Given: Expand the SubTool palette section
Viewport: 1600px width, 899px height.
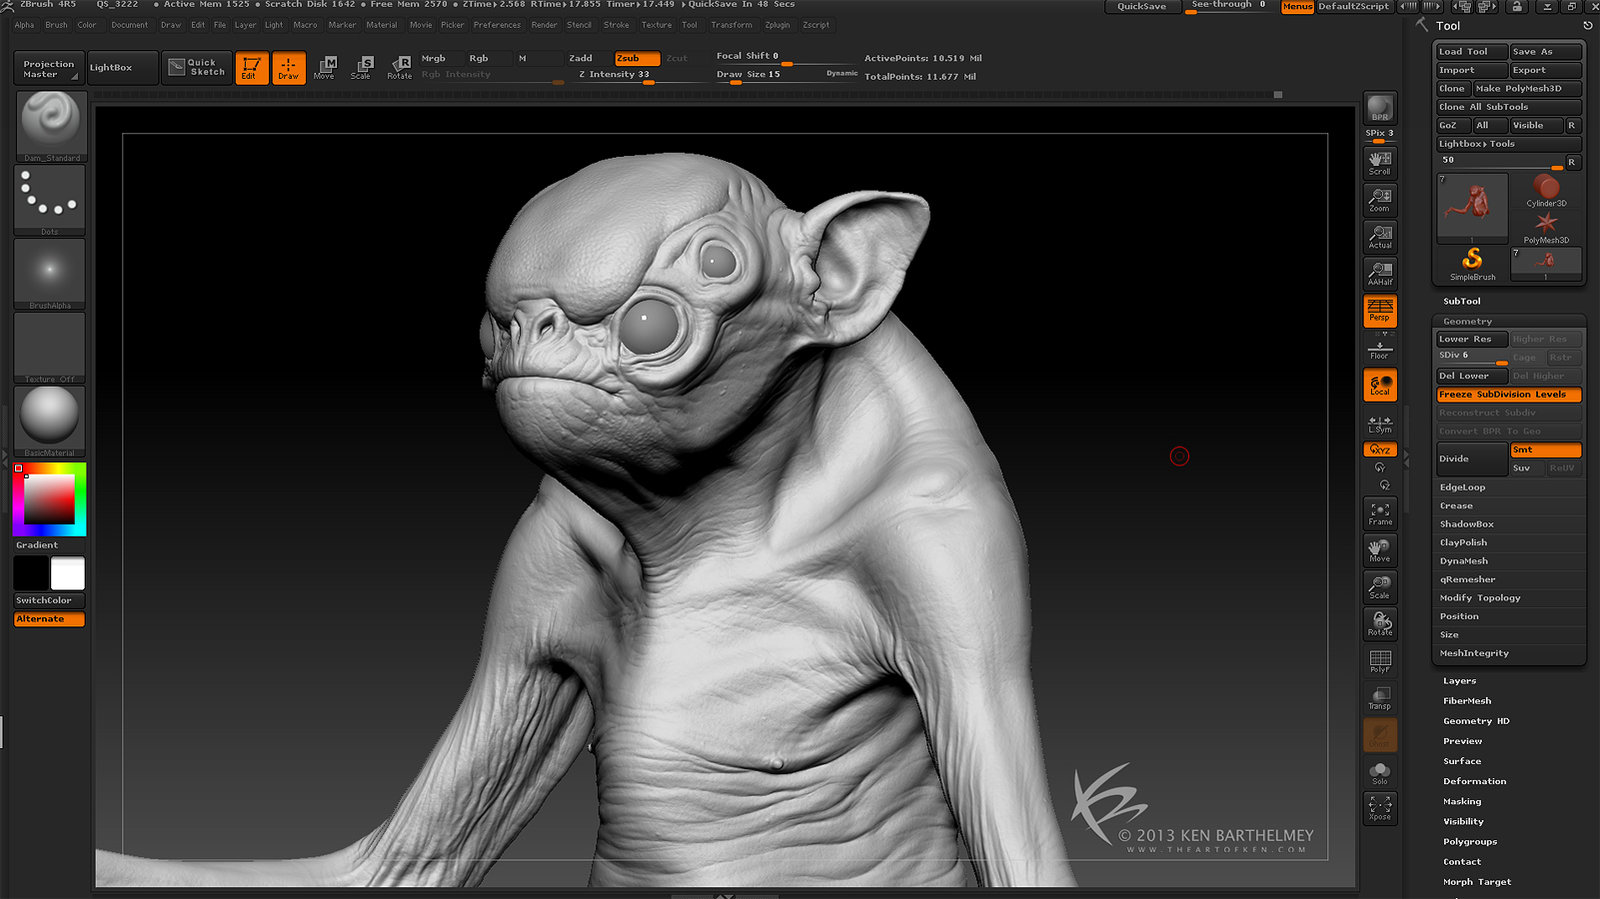Looking at the screenshot, I should (1462, 301).
